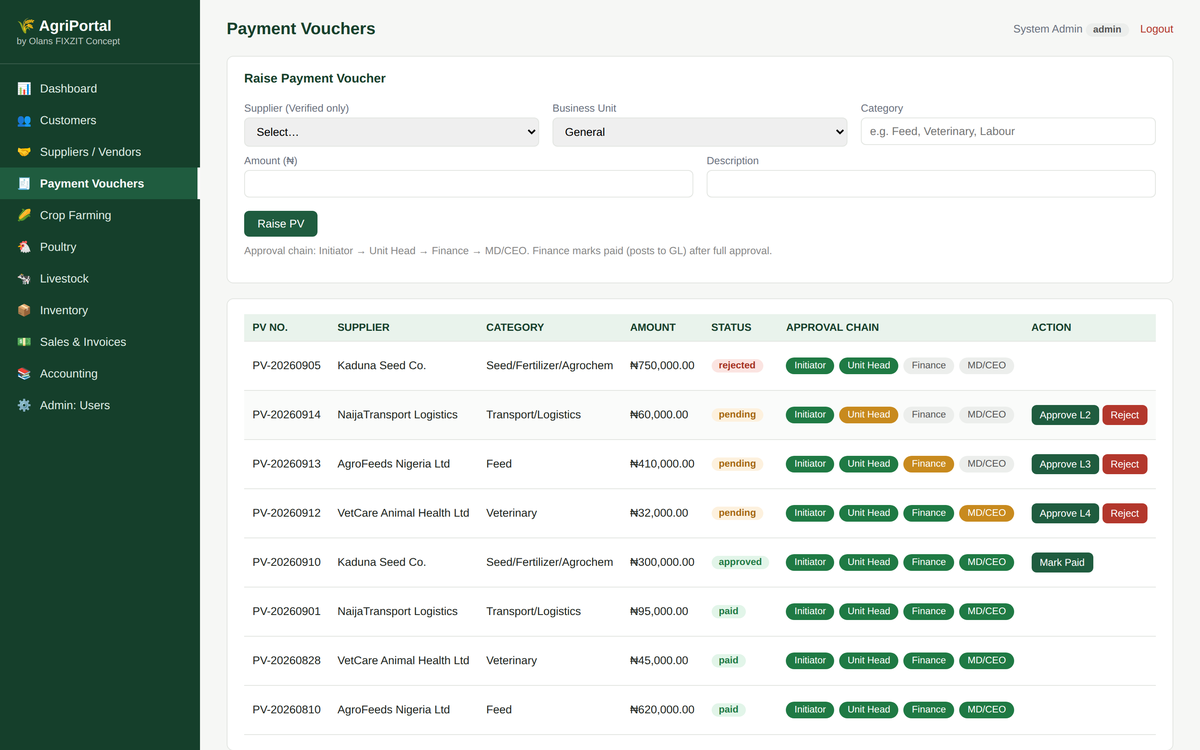Image resolution: width=1200 pixels, height=750 pixels.
Task: Click pending status of PV-20260914
Action: pyautogui.click(x=737, y=415)
